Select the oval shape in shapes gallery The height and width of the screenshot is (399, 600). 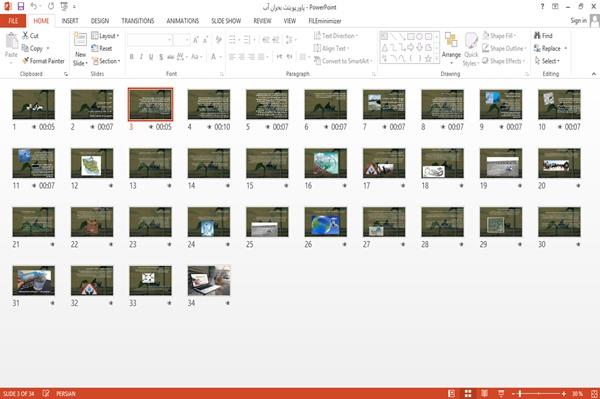(x=419, y=37)
